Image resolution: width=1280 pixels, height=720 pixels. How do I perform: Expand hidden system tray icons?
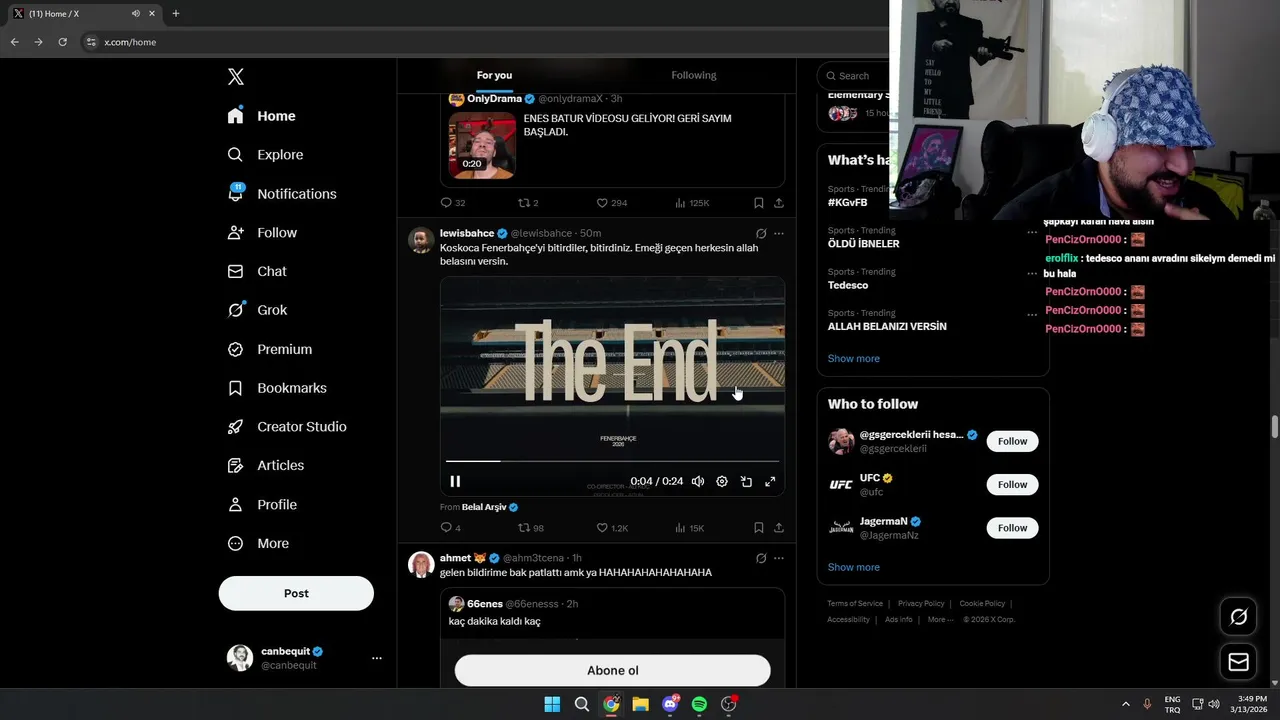[1126, 704]
